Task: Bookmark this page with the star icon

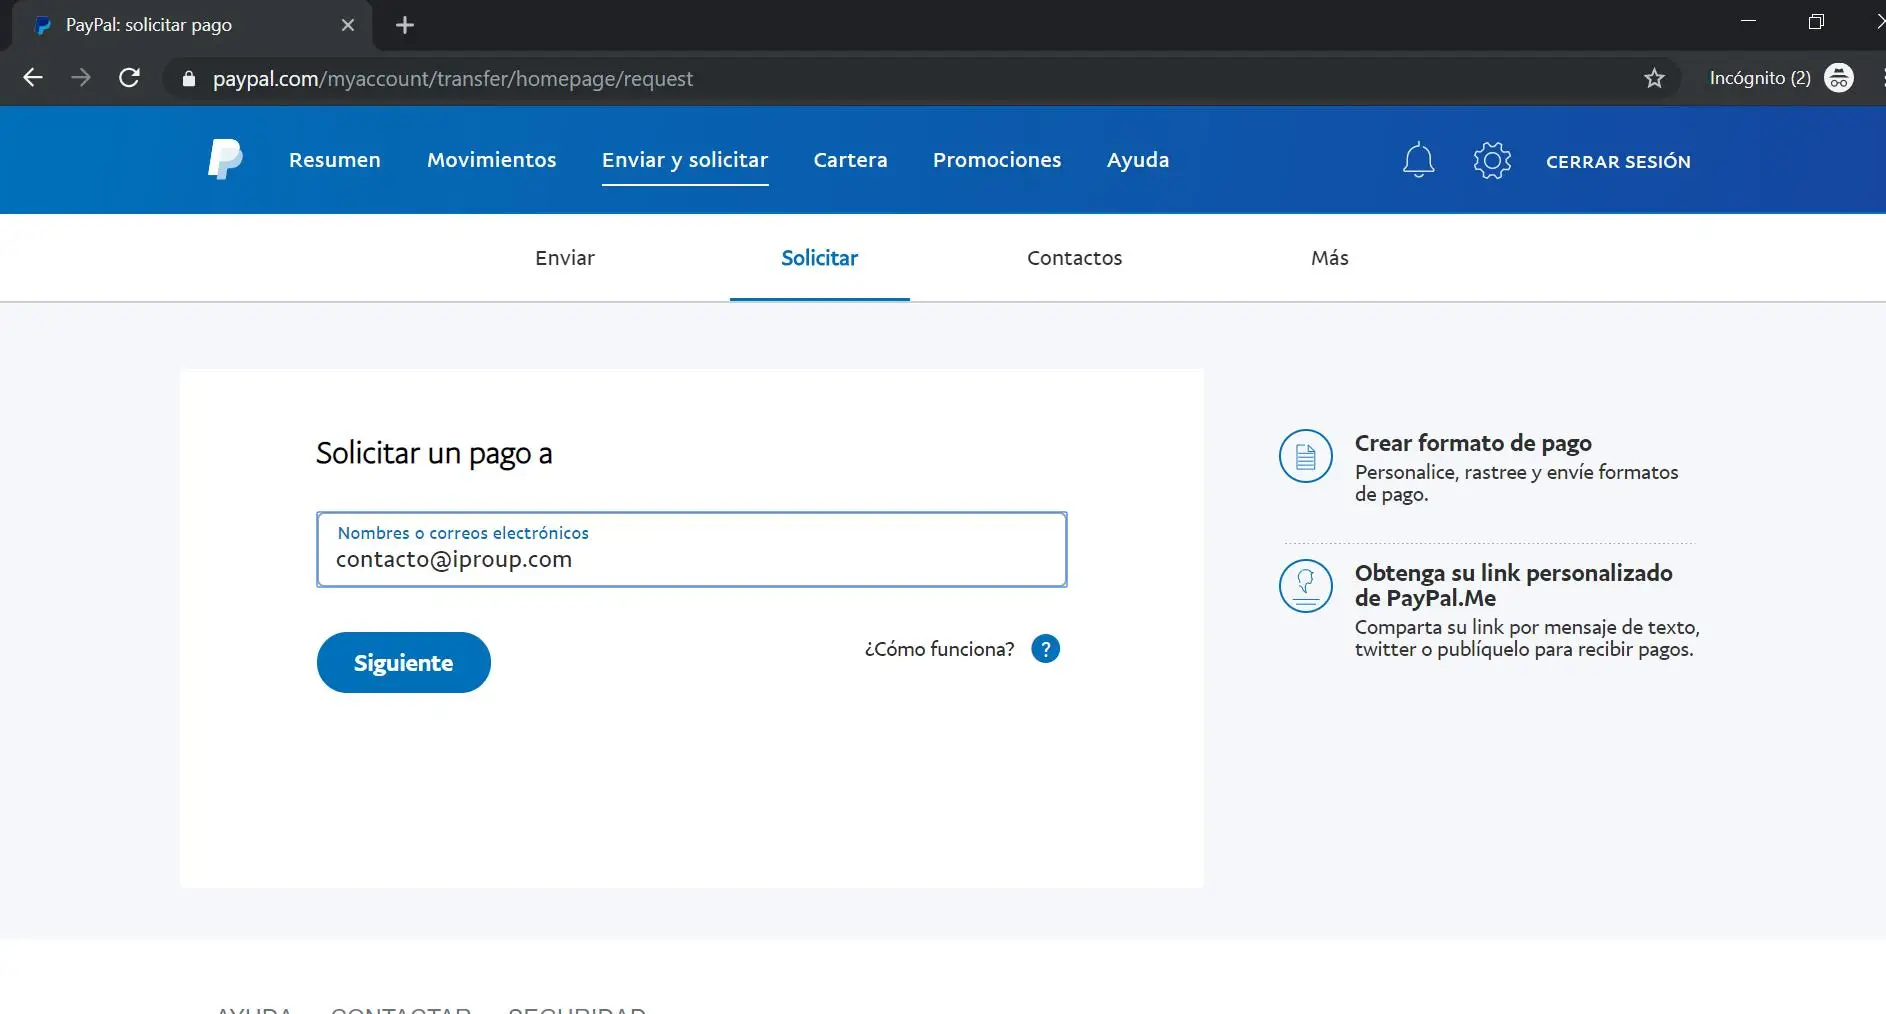Action: click(x=1654, y=78)
